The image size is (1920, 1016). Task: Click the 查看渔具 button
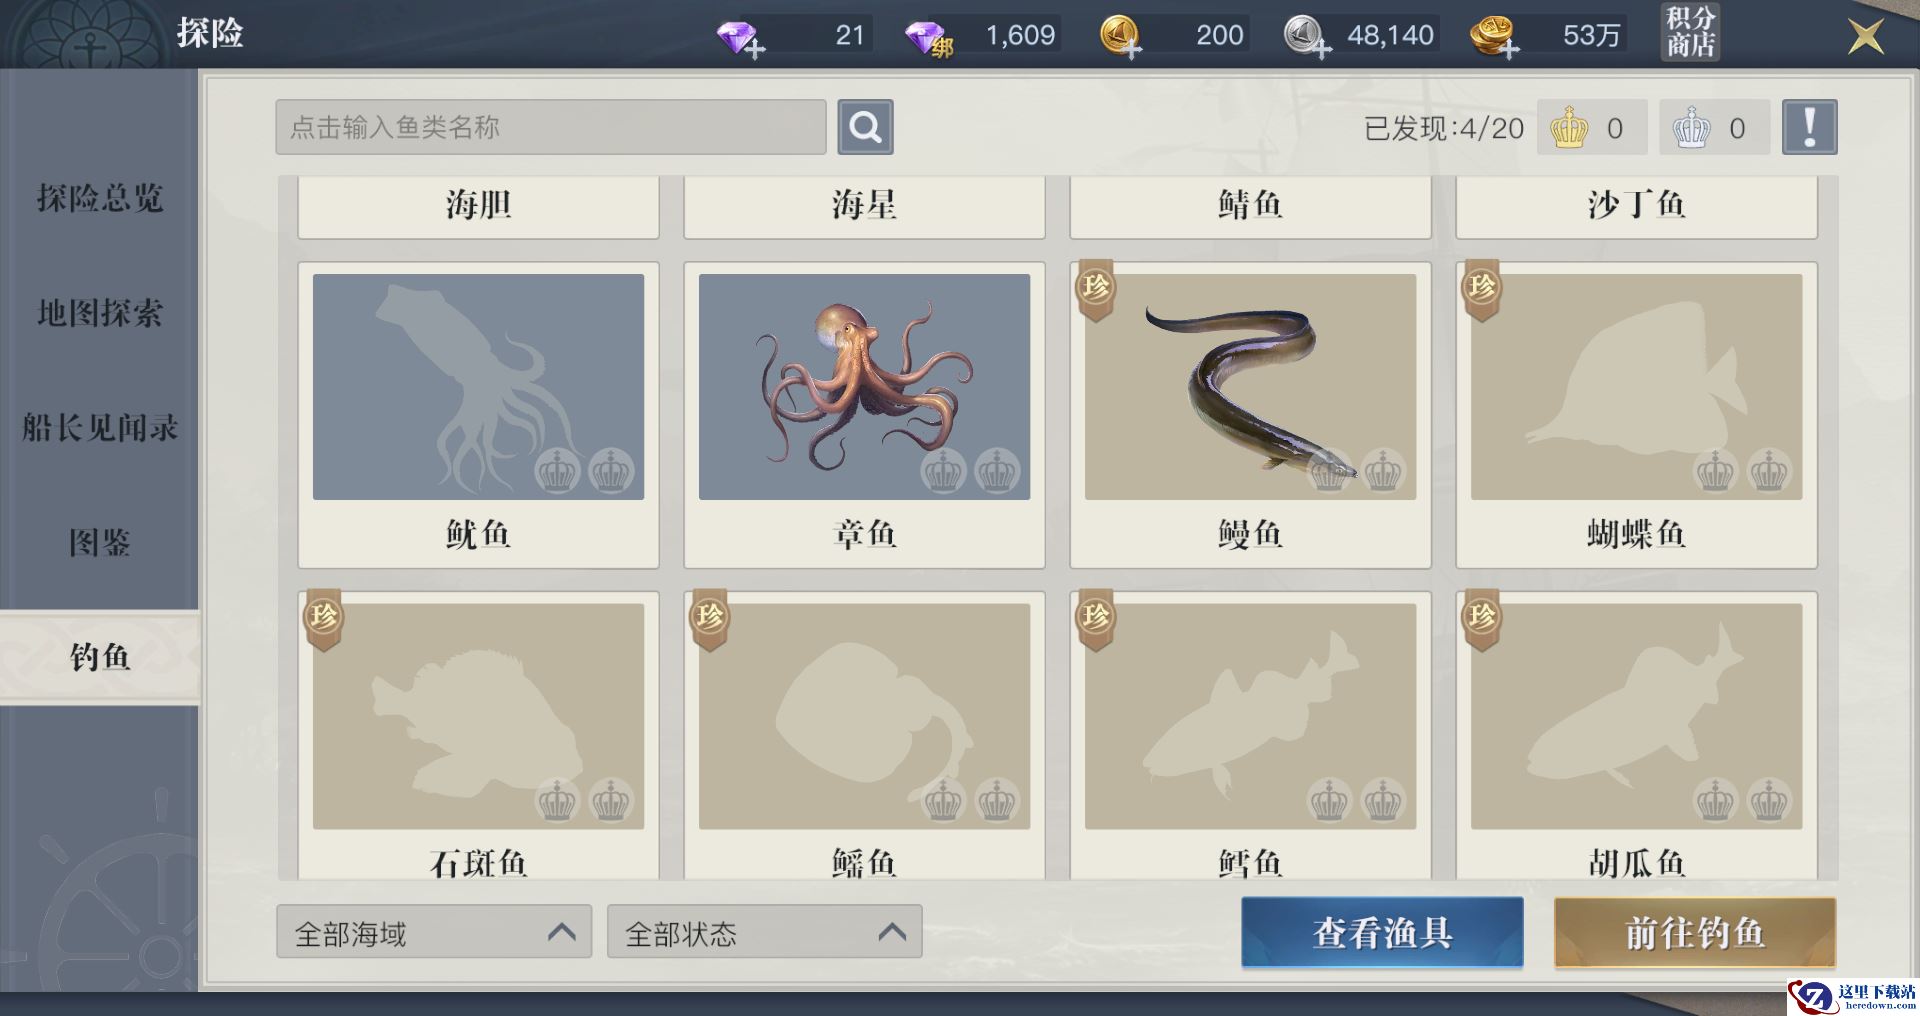[x=1382, y=932]
